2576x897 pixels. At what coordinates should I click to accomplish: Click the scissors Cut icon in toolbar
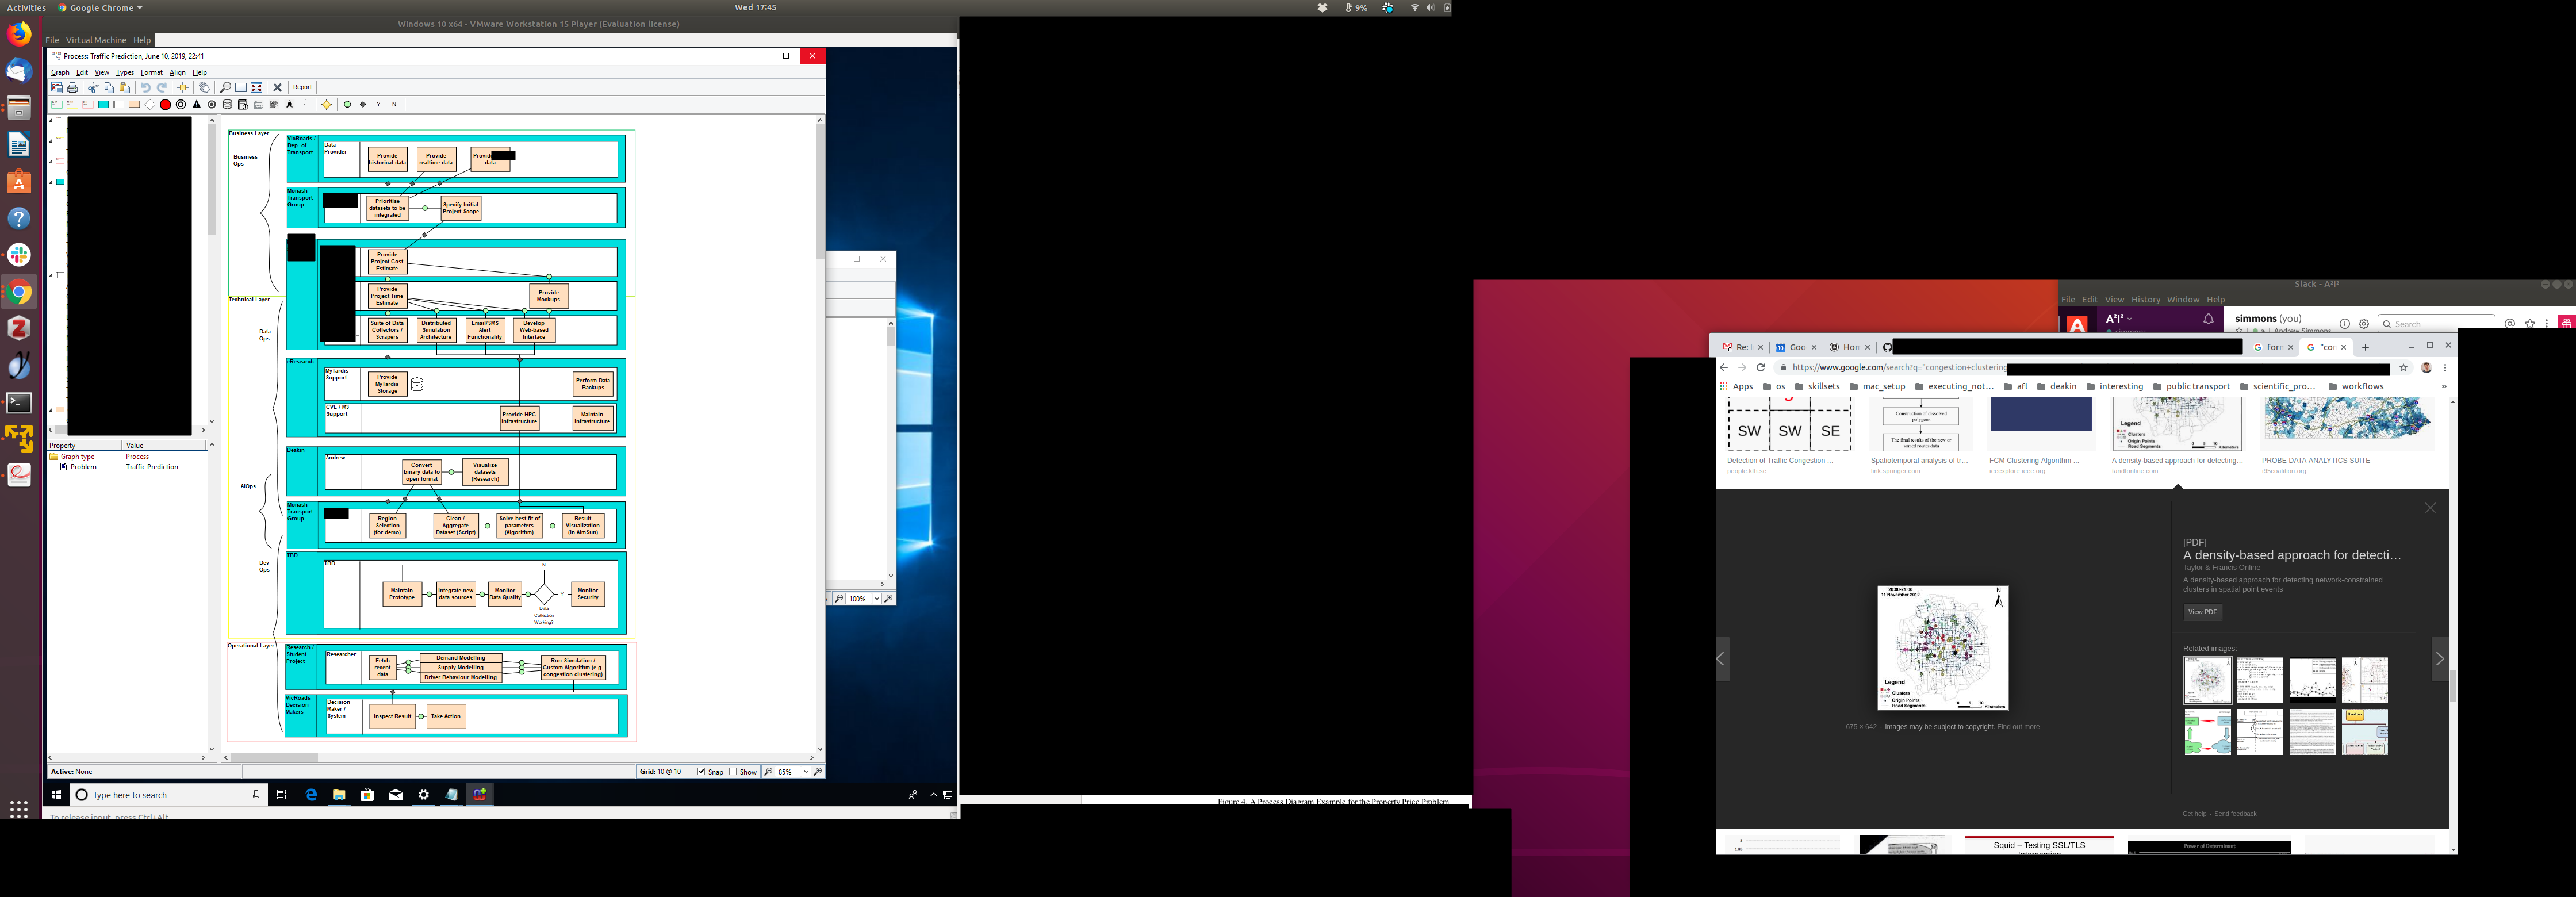pyautogui.click(x=93, y=87)
